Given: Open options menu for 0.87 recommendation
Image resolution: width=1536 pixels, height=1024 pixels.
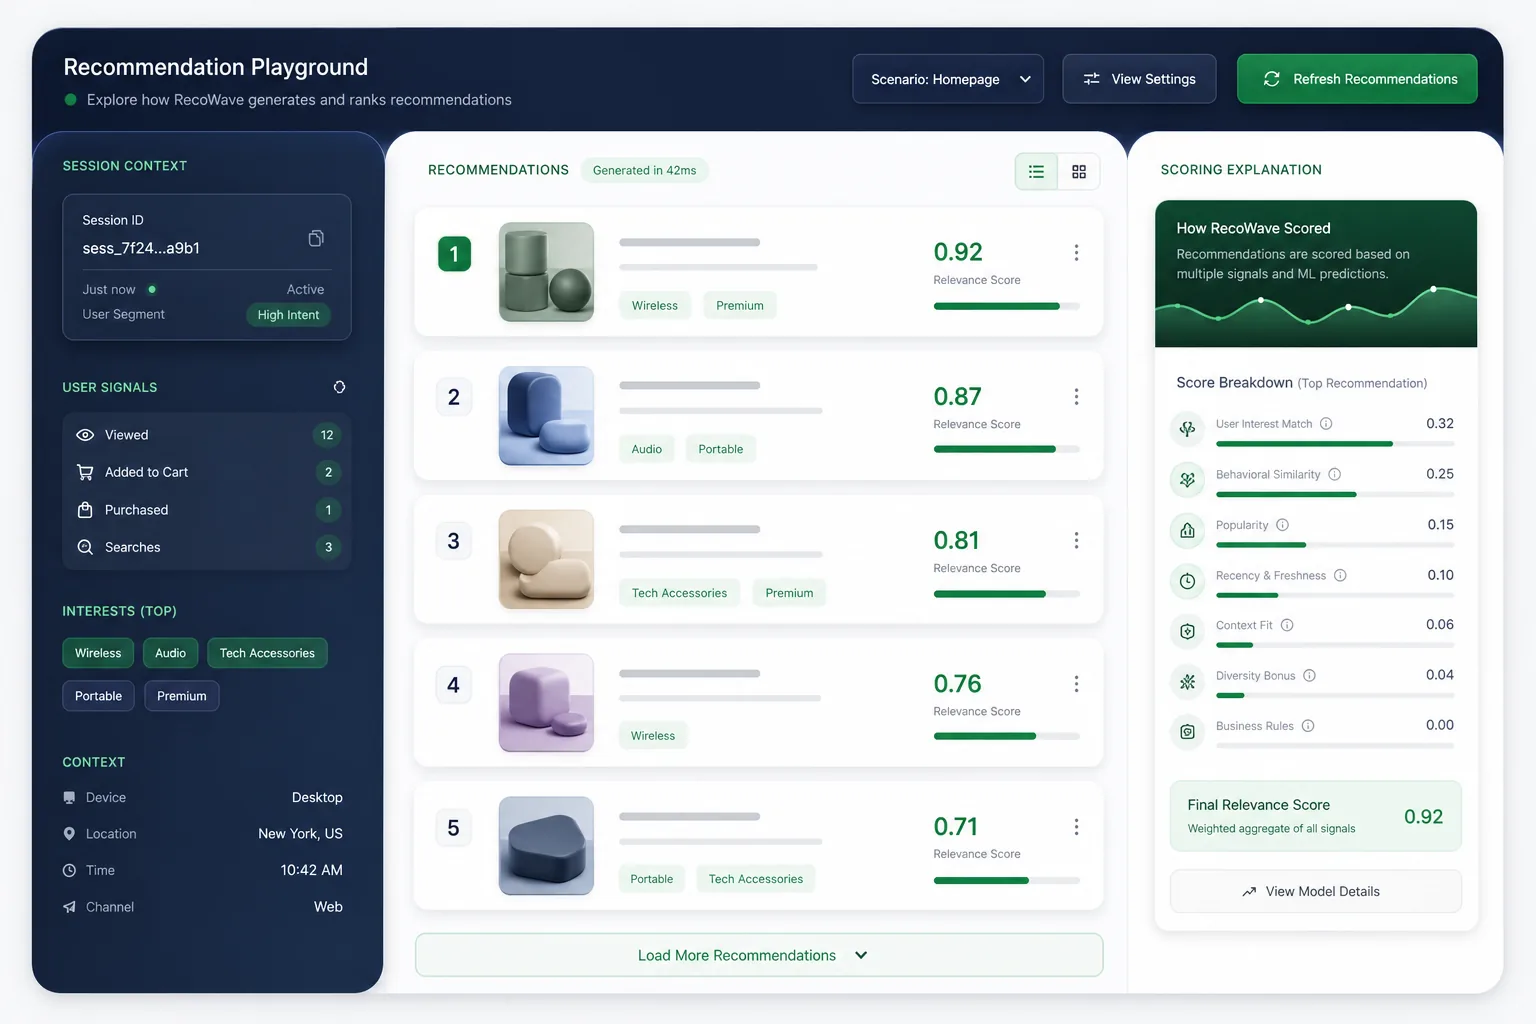Looking at the screenshot, I should point(1076,397).
